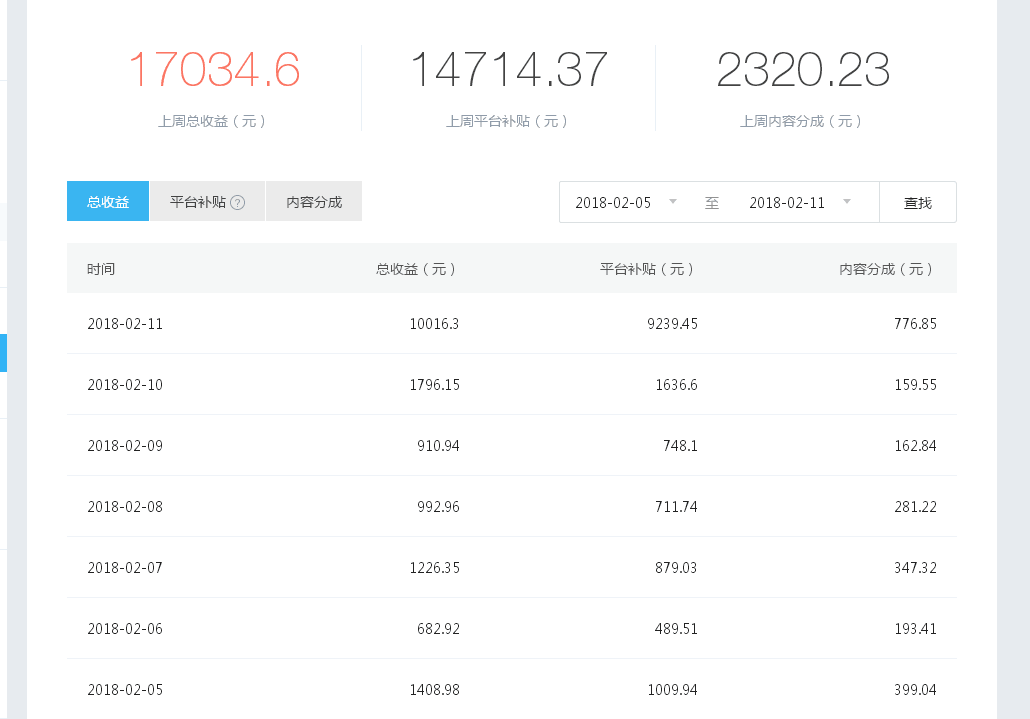Select the row date 2018-02-05
This screenshot has width=1030, height=719.
tap(125, 690)
